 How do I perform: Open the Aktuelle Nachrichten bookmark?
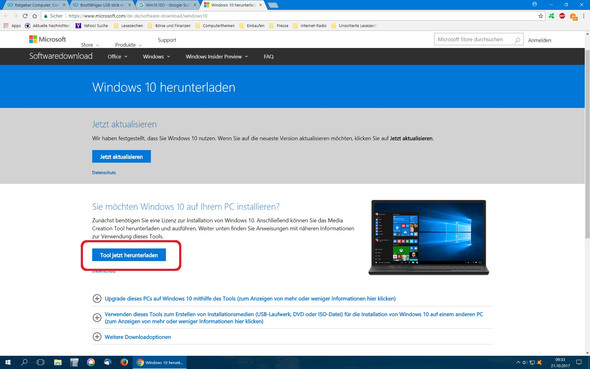tap(47, 26)
